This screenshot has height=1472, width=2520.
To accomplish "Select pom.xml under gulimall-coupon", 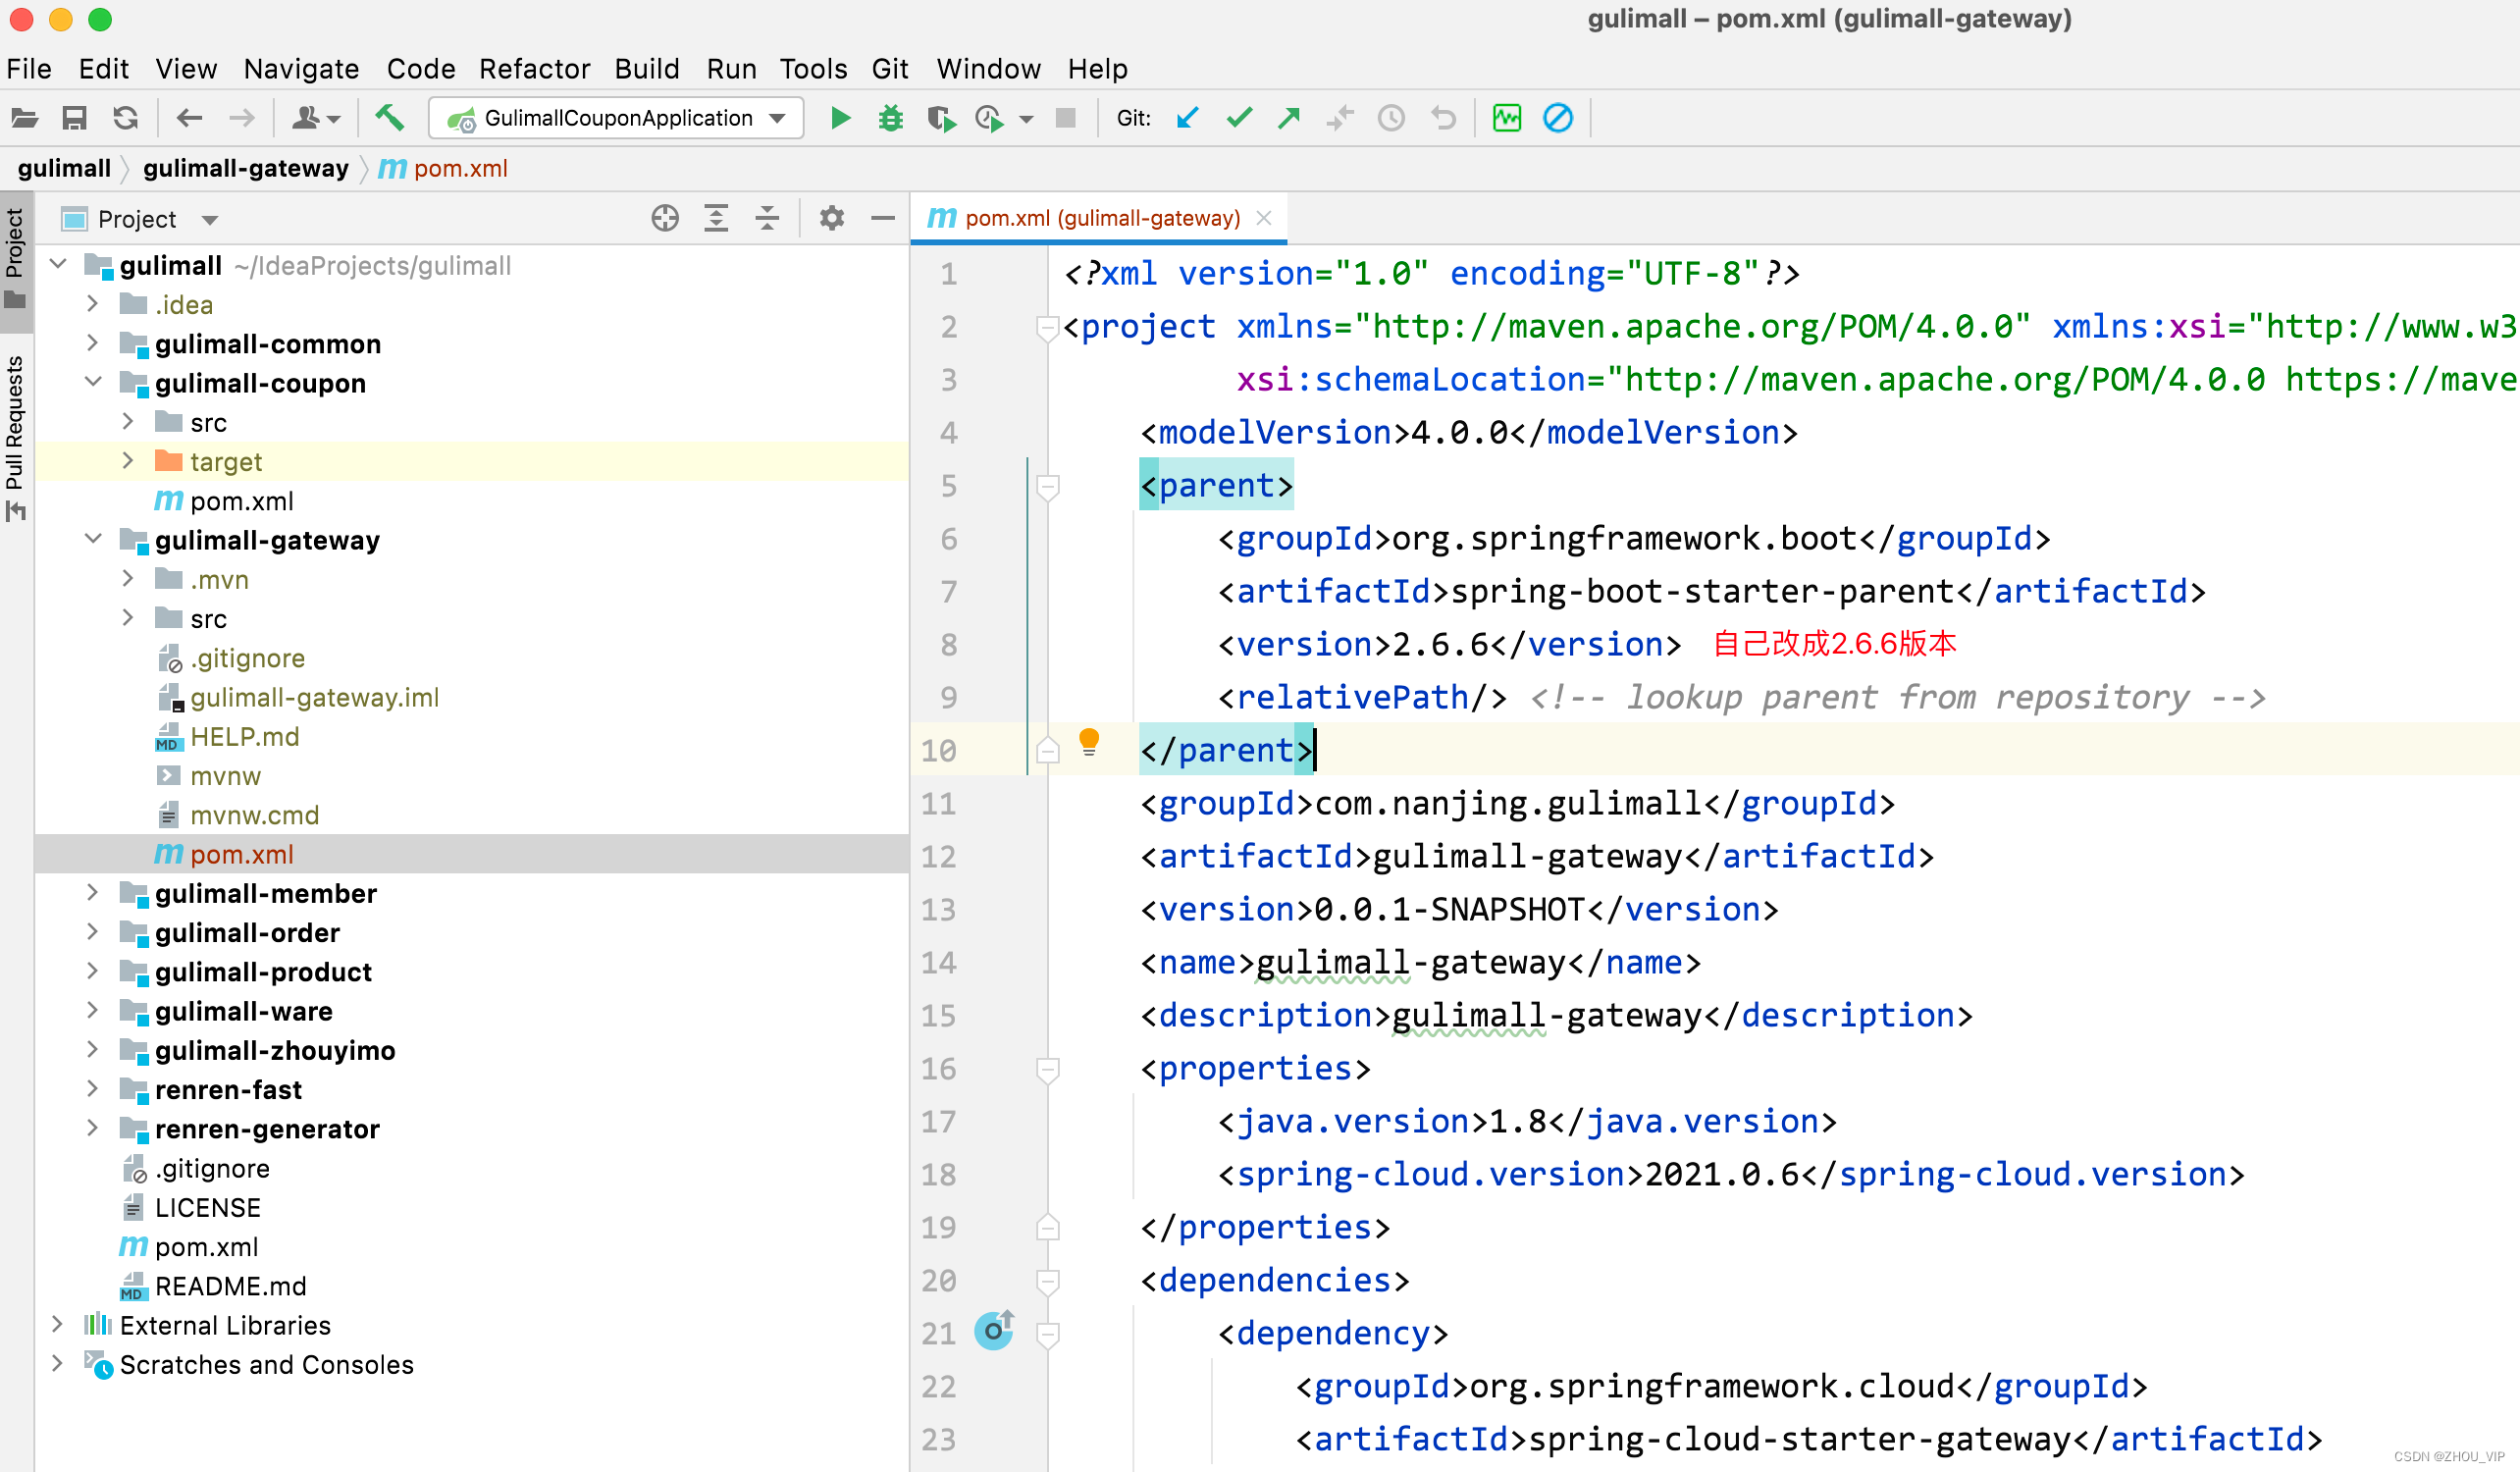I will (x=242, y=500).
